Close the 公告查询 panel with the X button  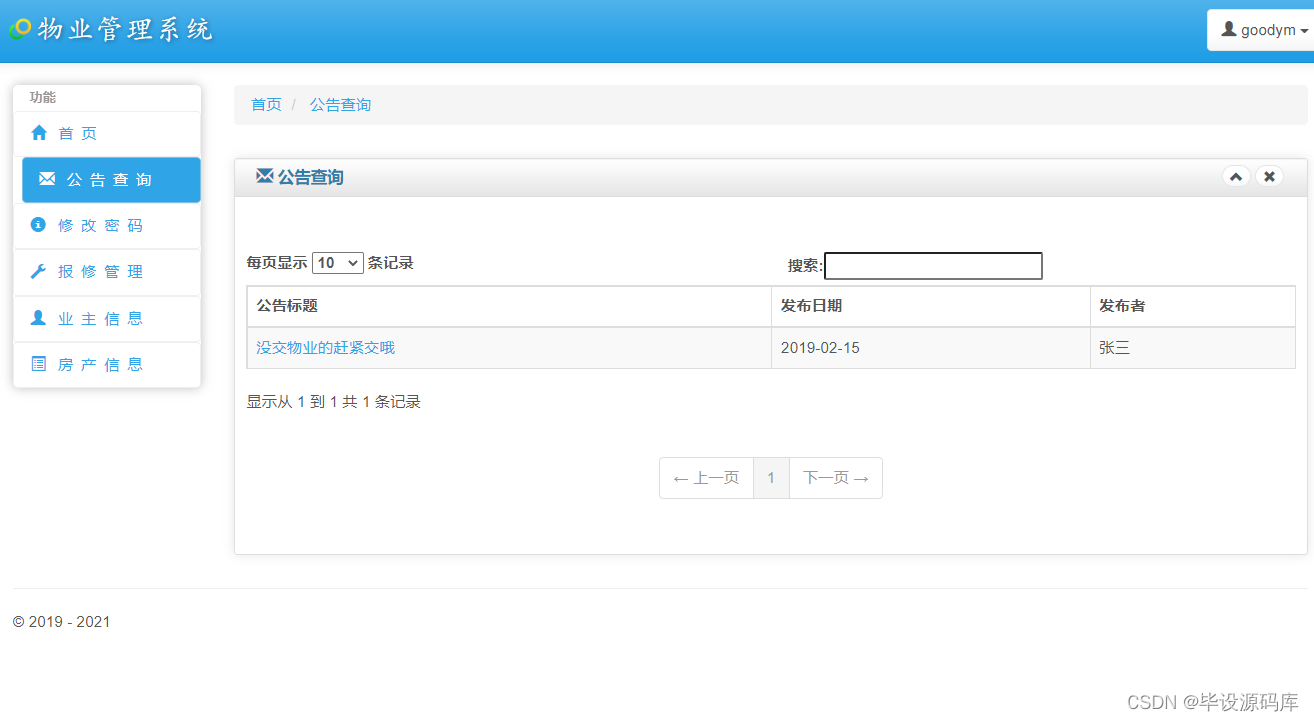1269,177
